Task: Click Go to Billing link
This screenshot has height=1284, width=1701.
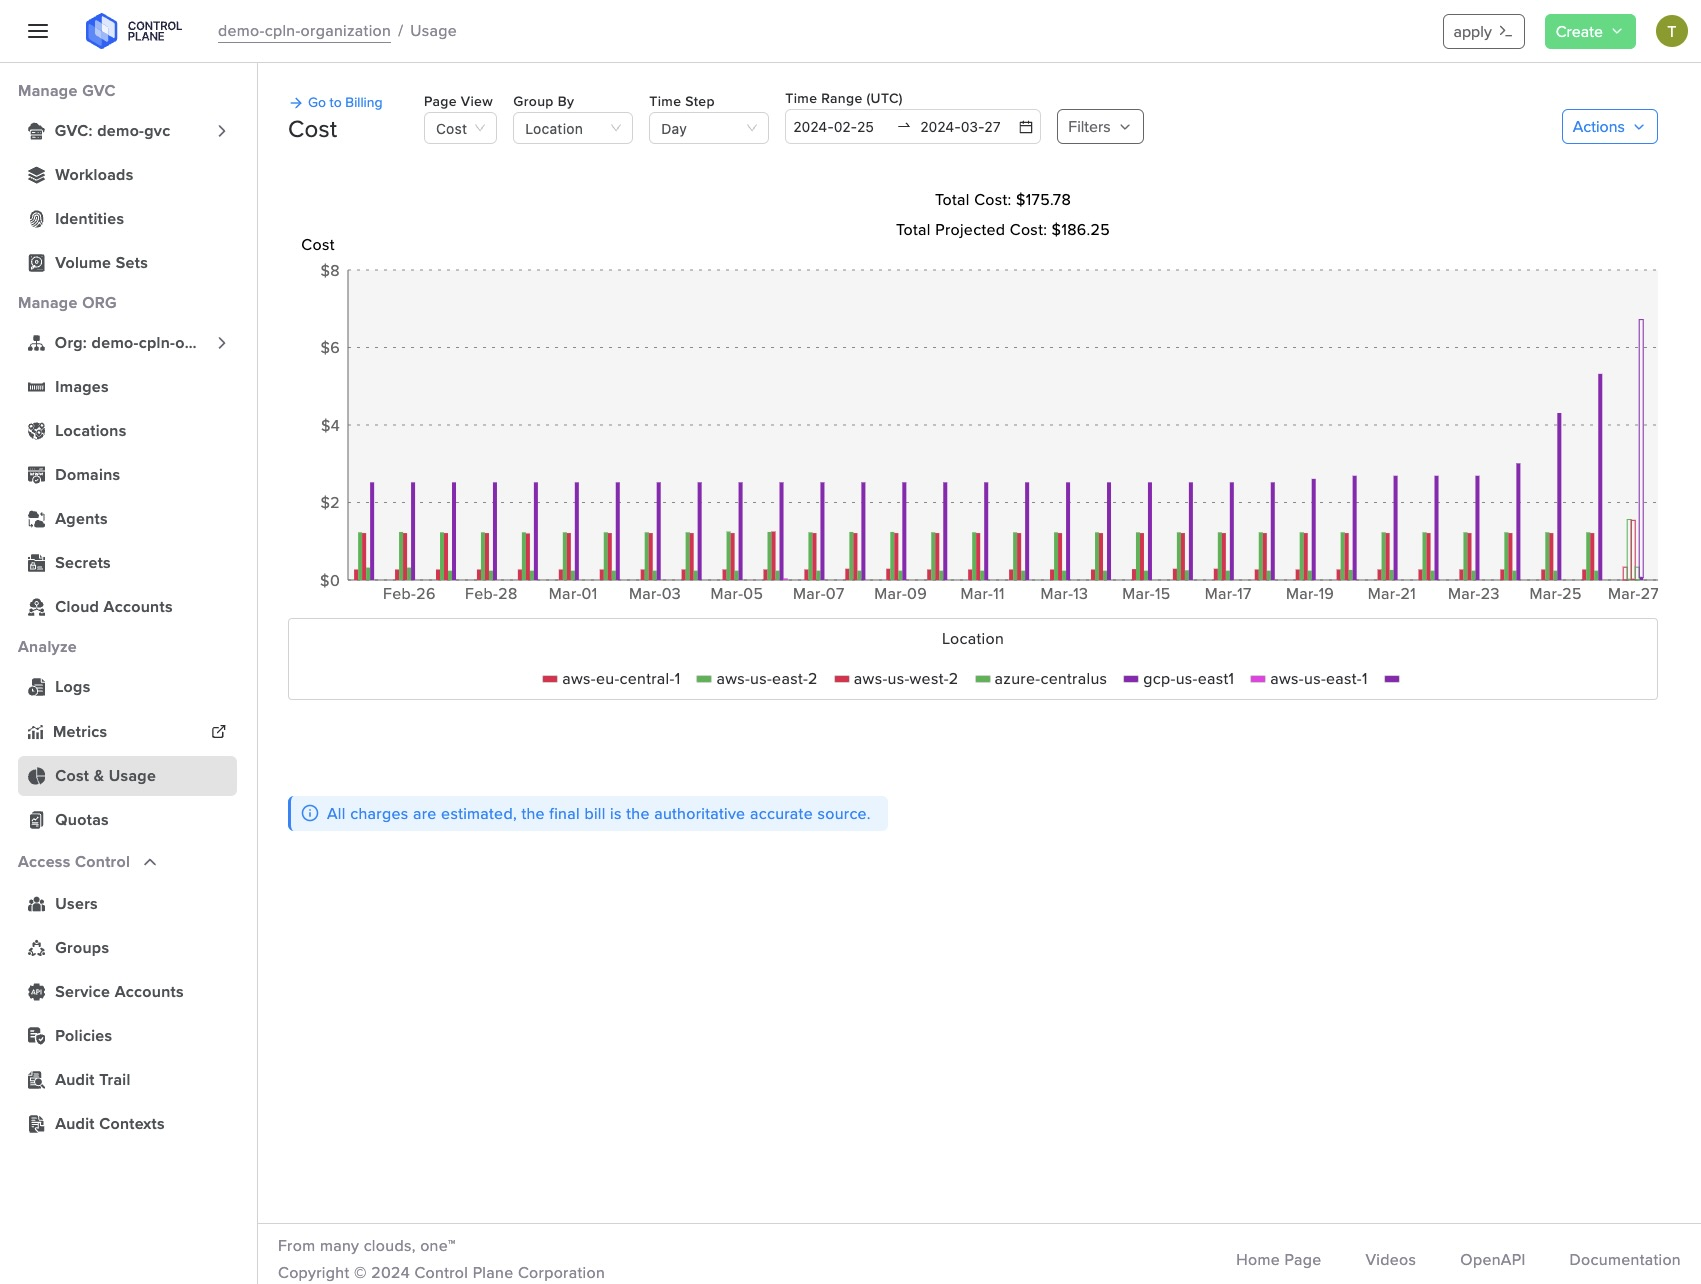Action: 337,102
